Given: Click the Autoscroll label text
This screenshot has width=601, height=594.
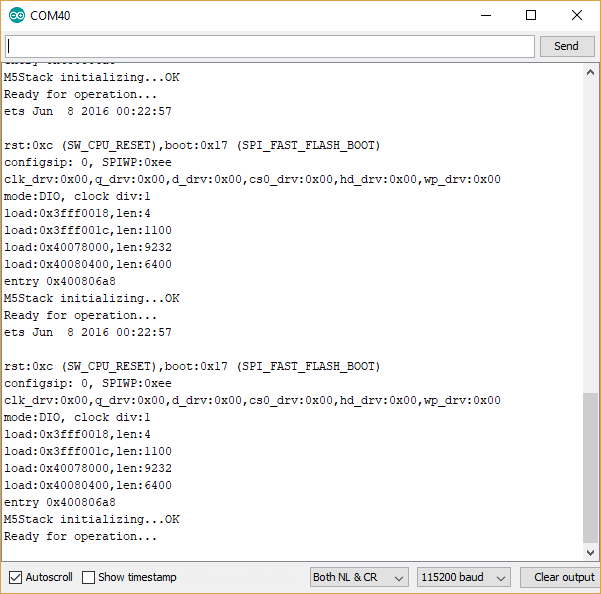Looking at the screenshot, I should click(49, 577).
